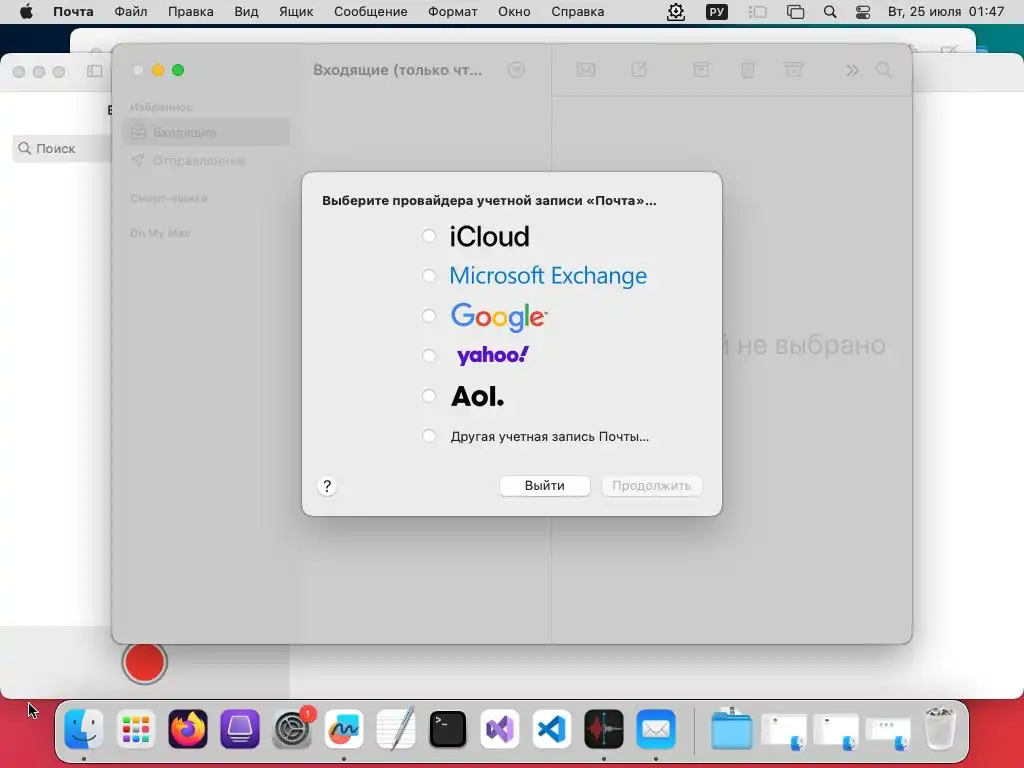This screenshot has height=768, width=1024.
Task: Open Spotlight search in menu bar
Action: (x=830, y=12)
